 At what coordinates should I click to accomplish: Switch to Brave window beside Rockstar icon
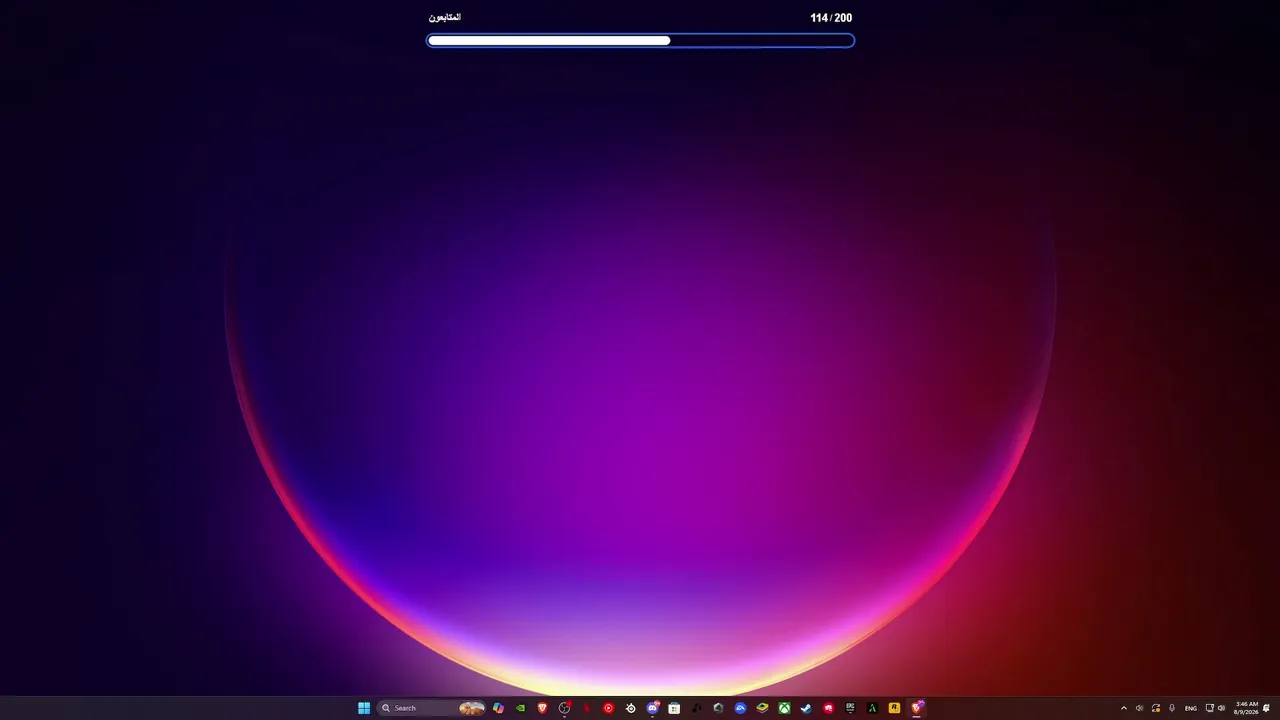[916, 708]
